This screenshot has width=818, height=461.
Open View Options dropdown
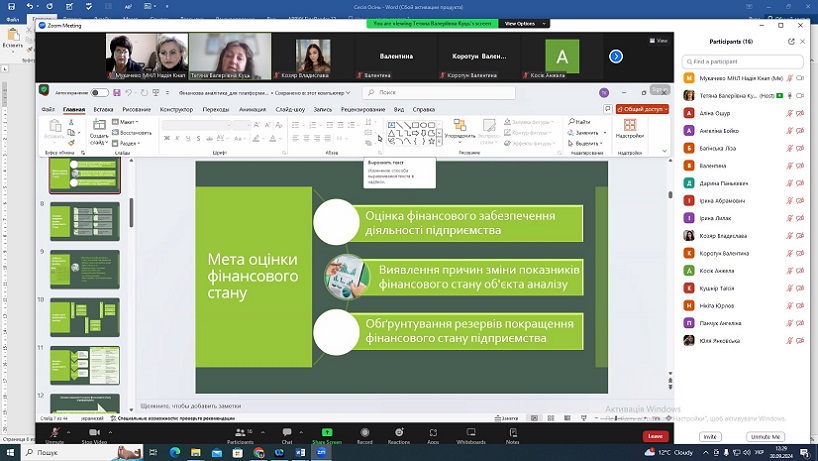(524, 23)
